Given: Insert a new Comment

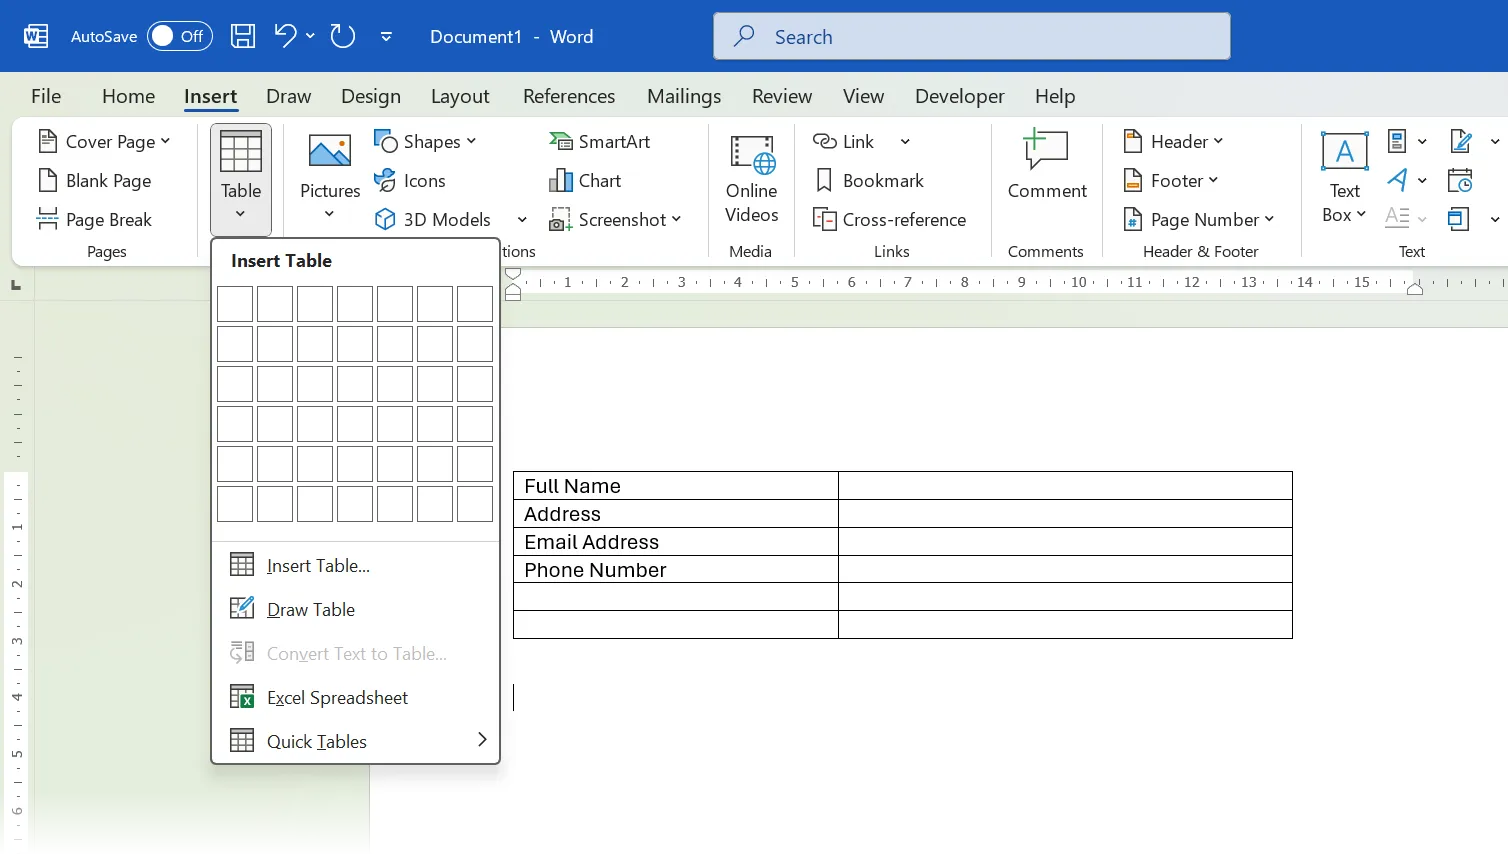Looking at the screenshot, I should coord(1046,166).
